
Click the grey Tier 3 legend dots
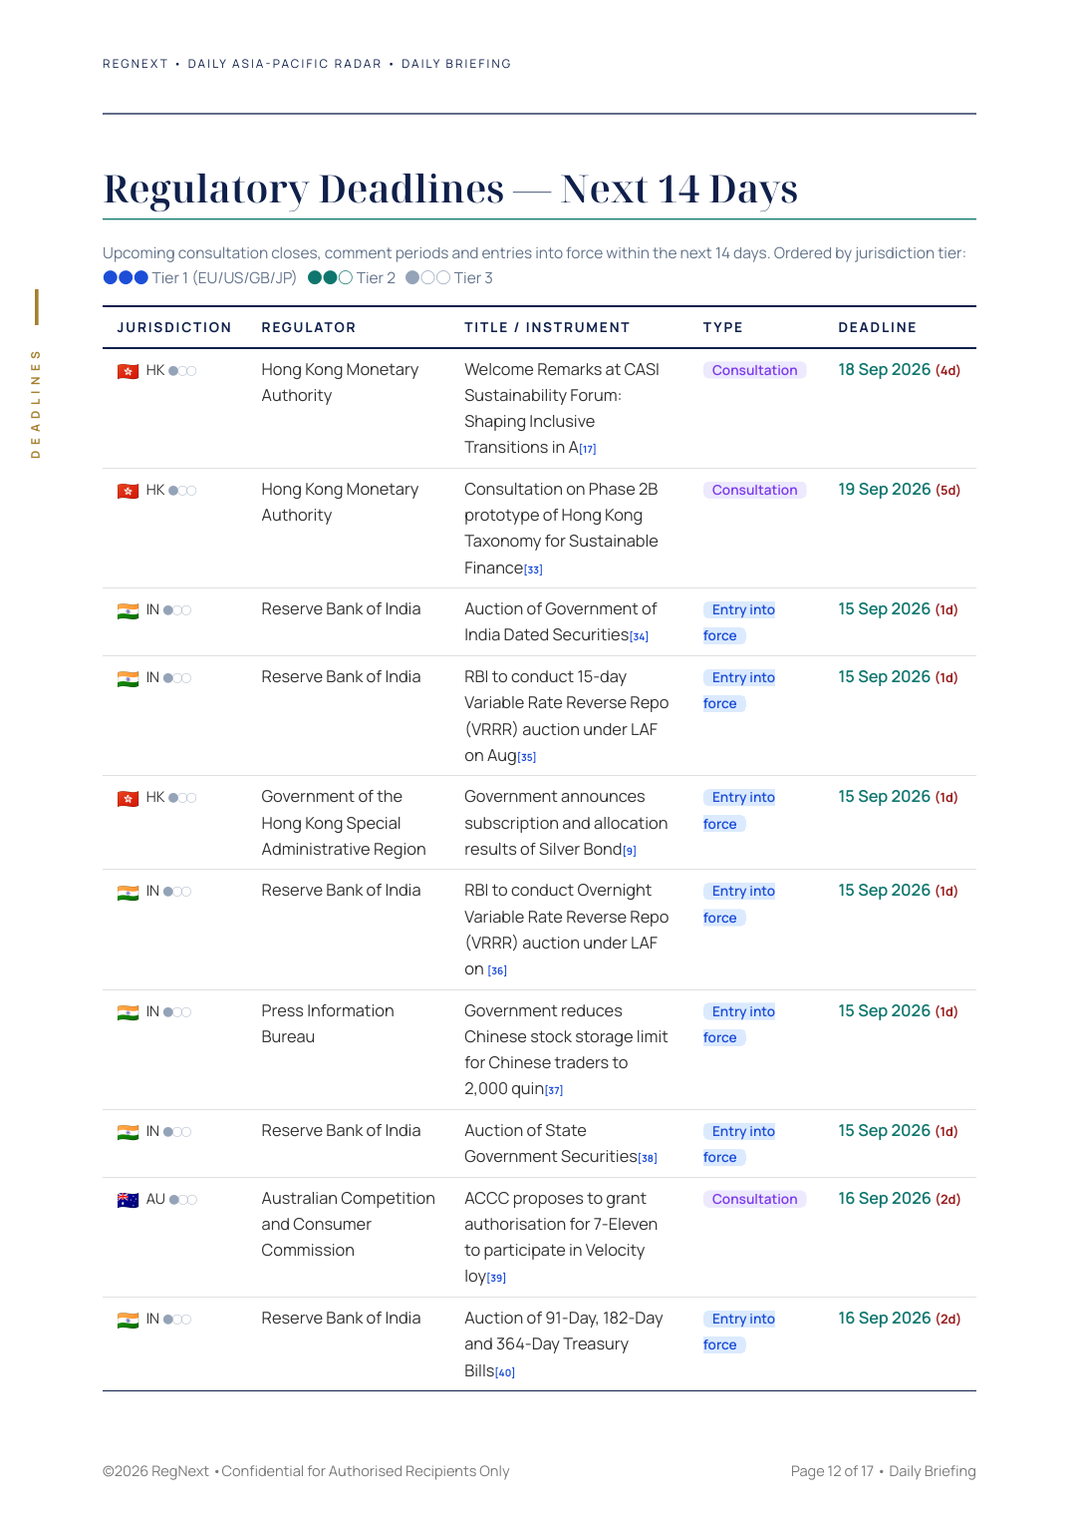(428, 278)
